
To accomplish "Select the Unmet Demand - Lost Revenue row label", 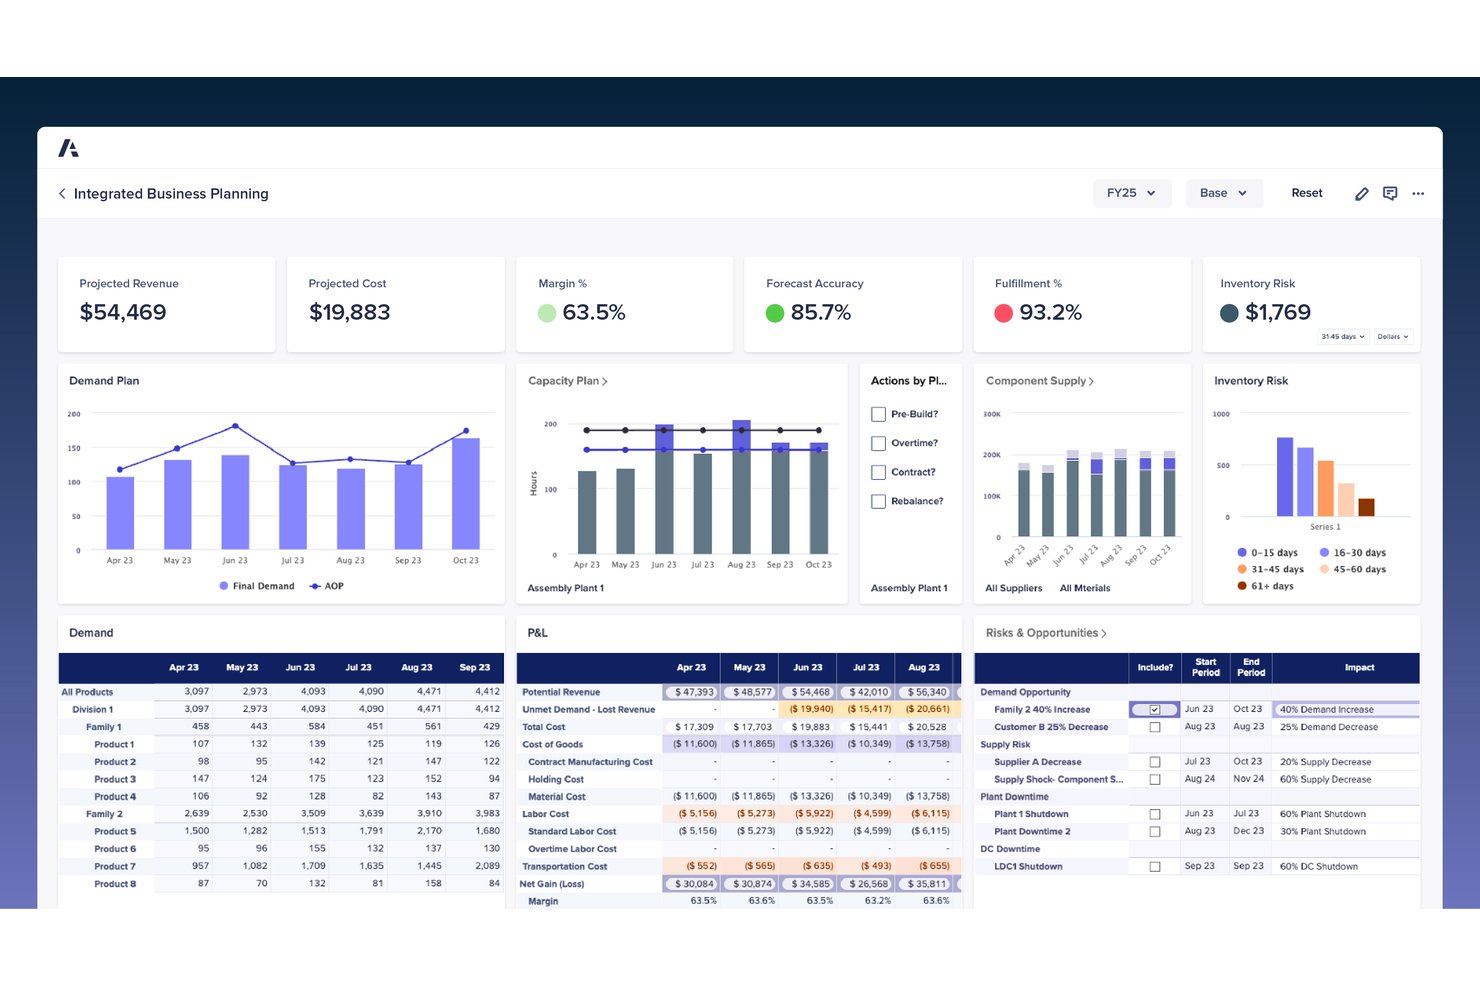I will click(589, 710).
